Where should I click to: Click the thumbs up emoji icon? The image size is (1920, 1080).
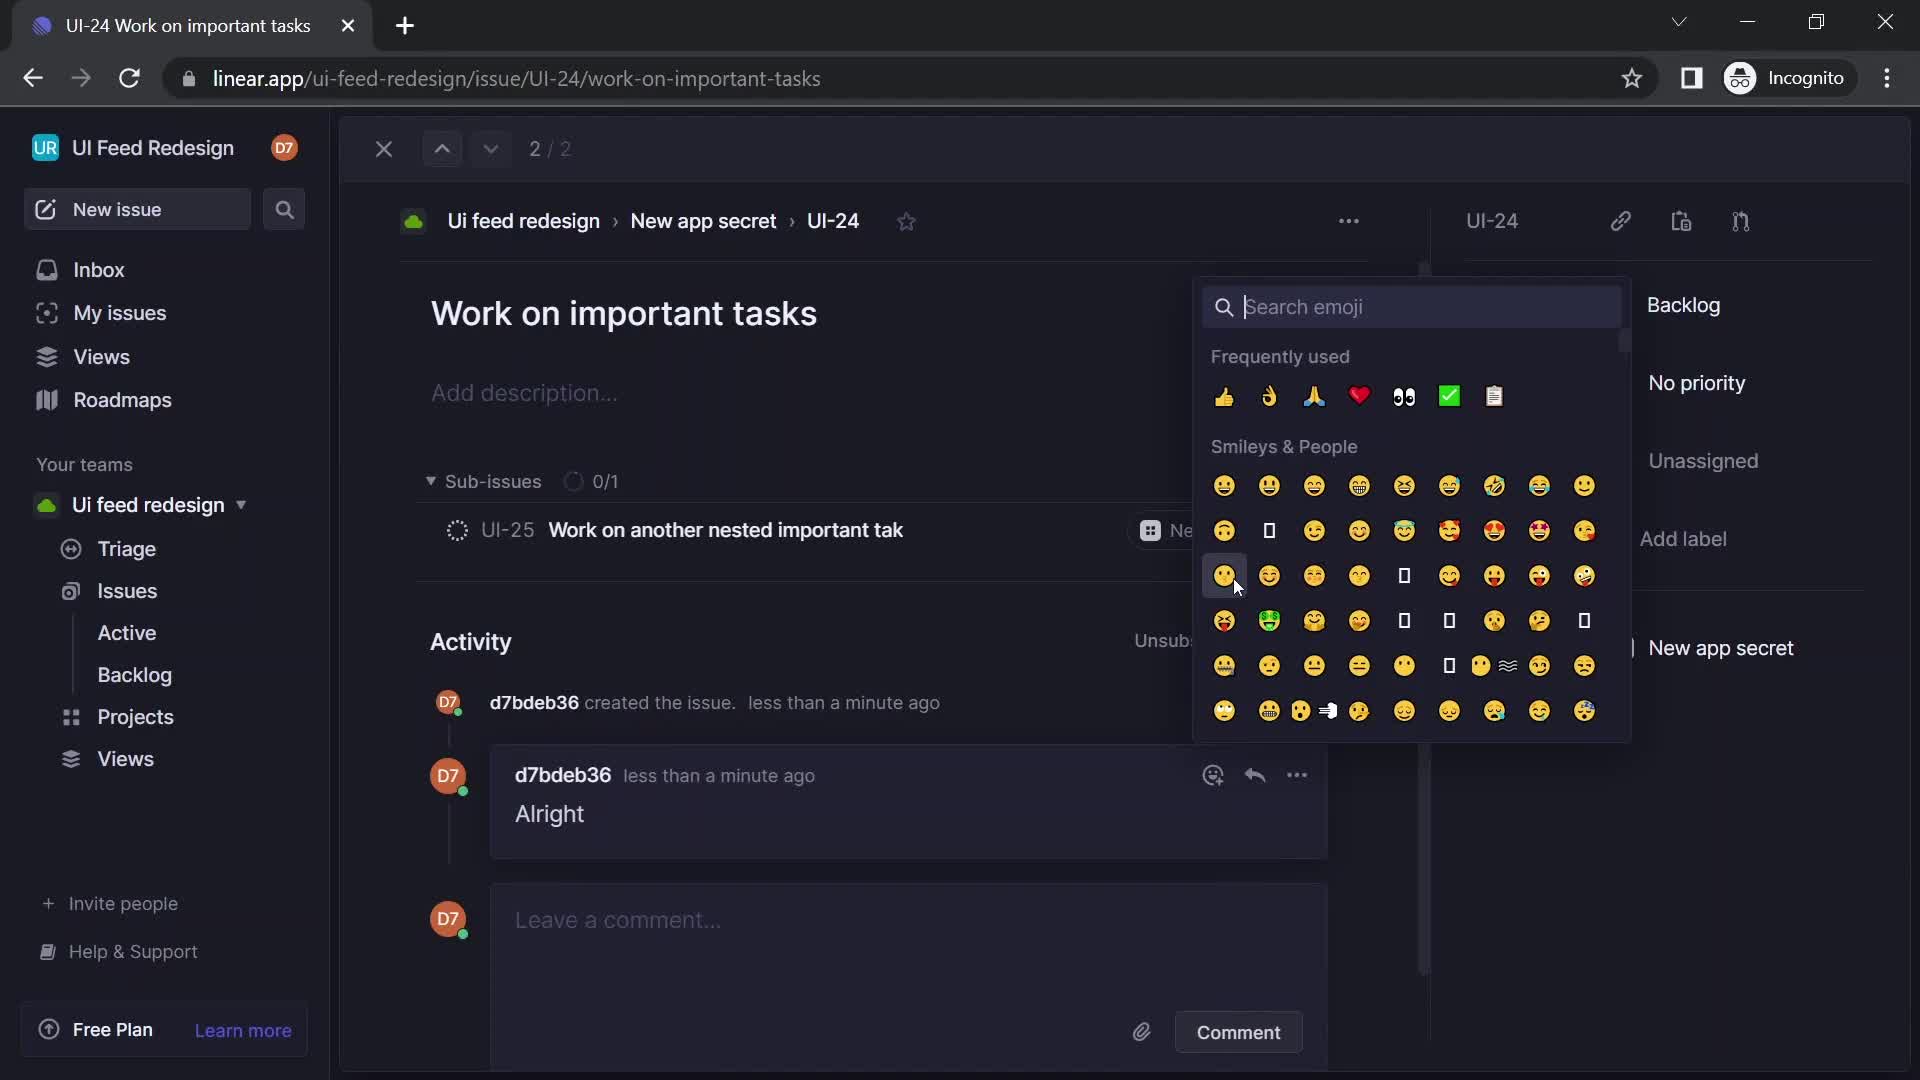pos(1224,396)
